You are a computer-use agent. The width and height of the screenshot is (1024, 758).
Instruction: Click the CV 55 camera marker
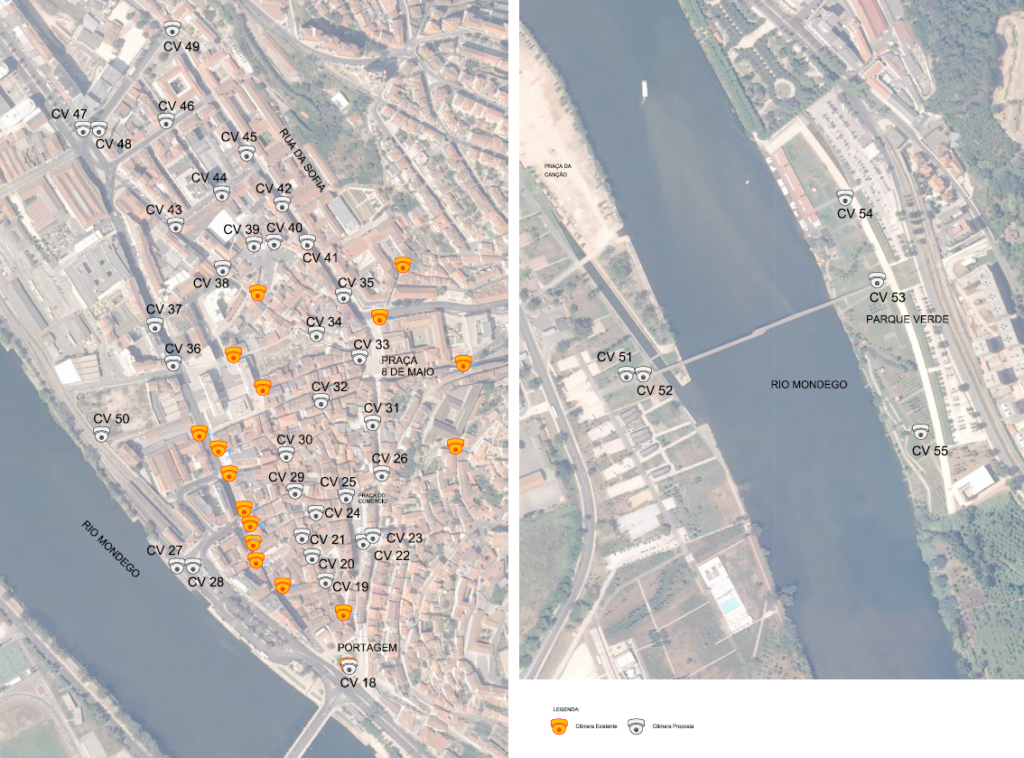pos(920,432)
